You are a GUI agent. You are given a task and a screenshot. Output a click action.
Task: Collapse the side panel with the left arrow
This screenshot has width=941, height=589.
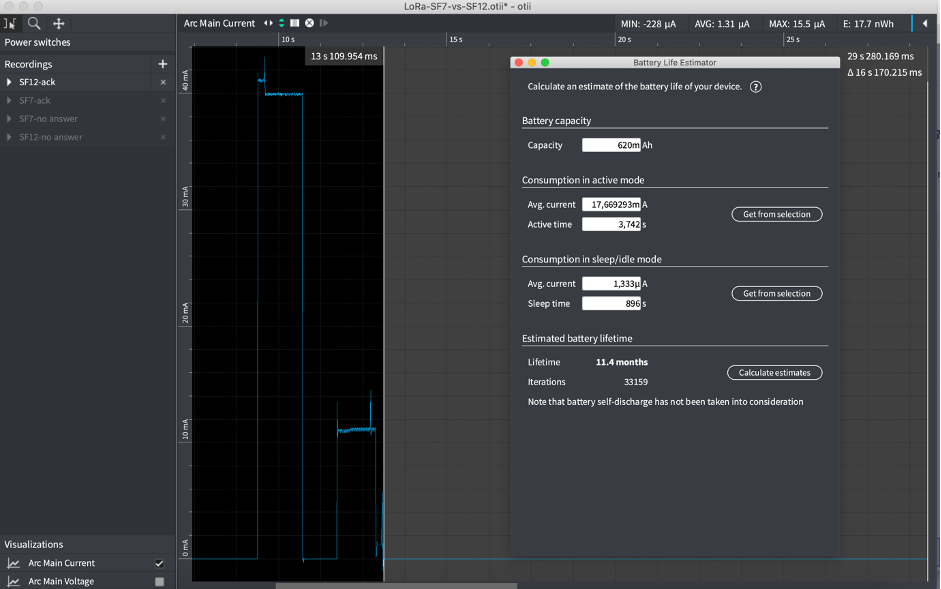[925, 23]
